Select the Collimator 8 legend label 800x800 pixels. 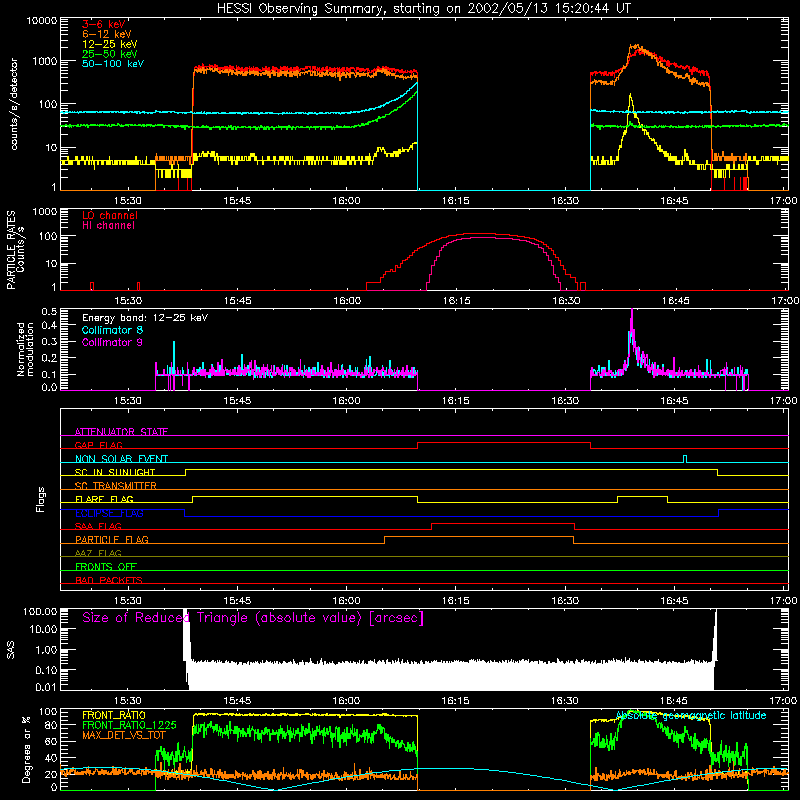[112, 330]
